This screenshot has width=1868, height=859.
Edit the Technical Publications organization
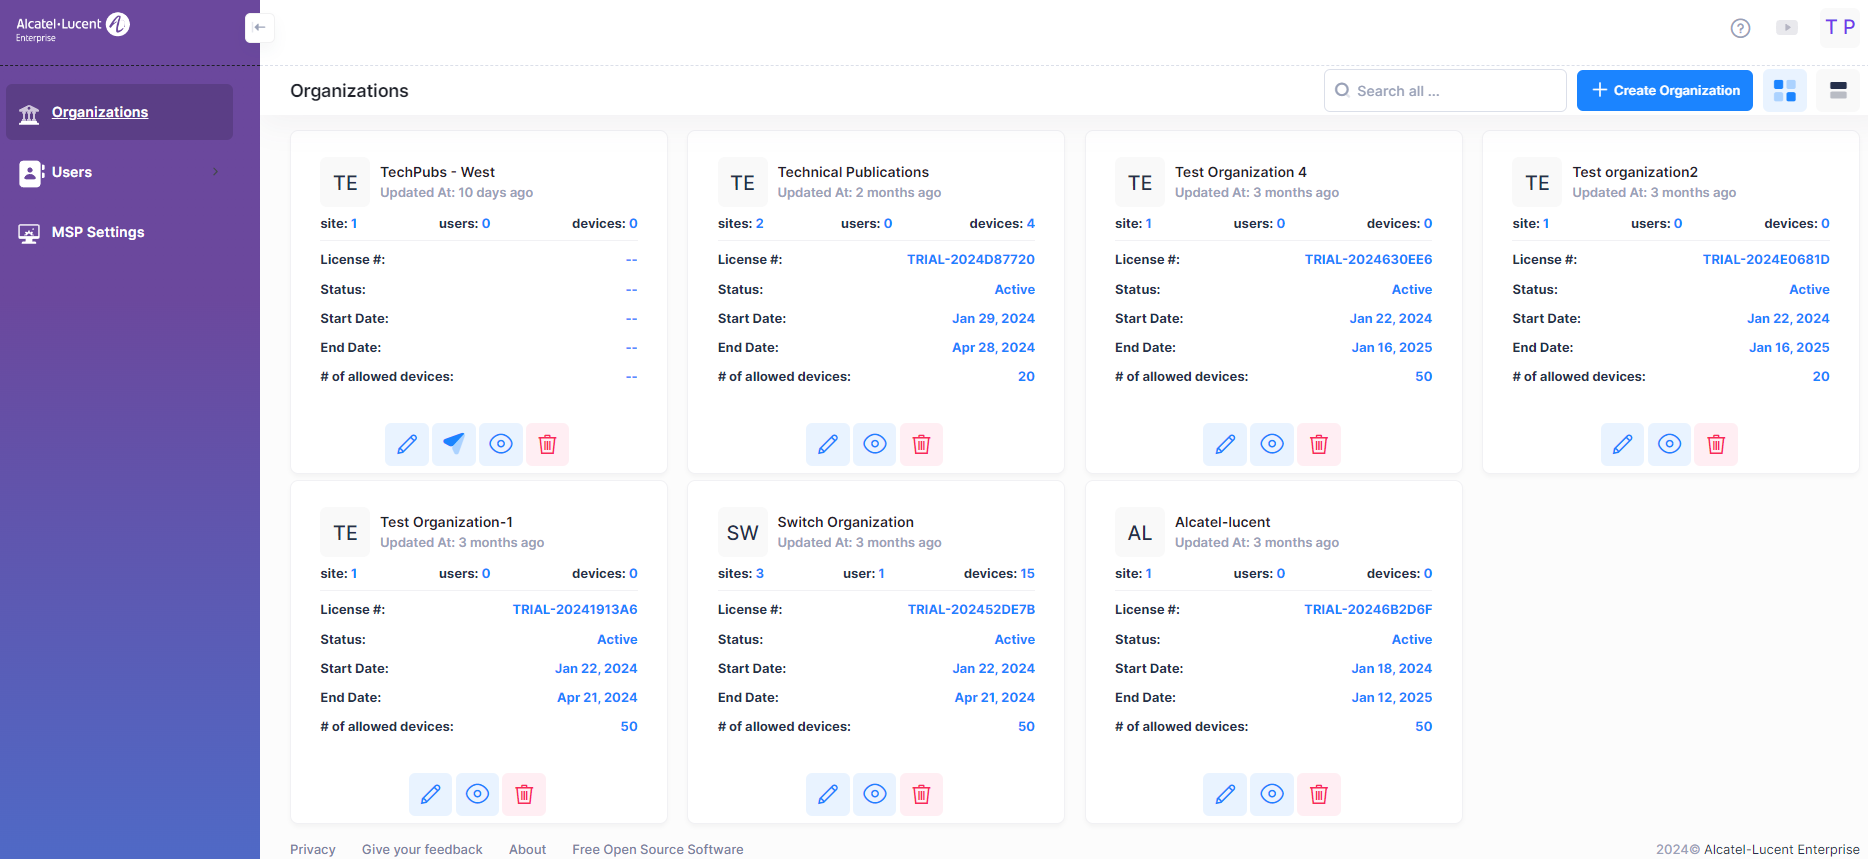tap(828, 444)
